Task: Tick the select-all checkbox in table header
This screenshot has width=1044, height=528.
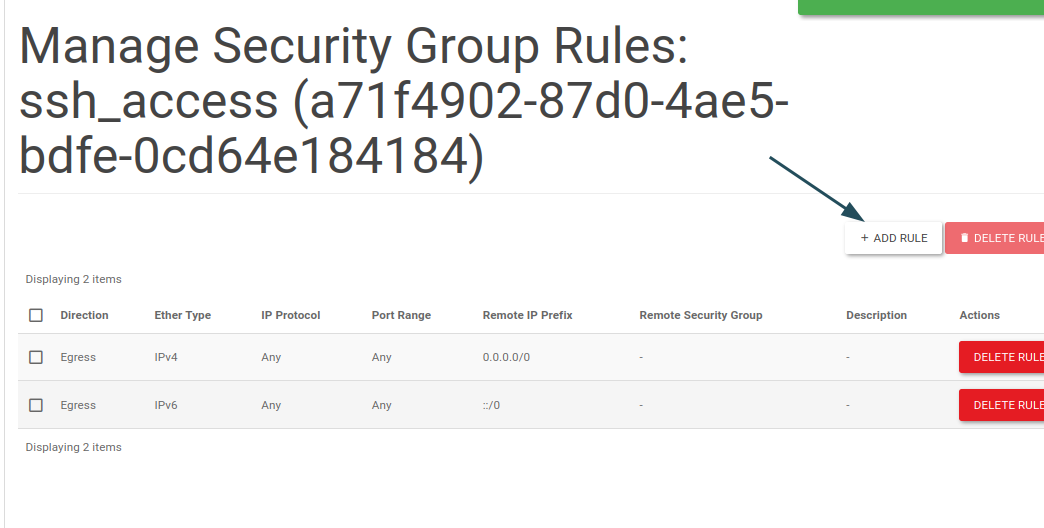Action: point(36,315)
